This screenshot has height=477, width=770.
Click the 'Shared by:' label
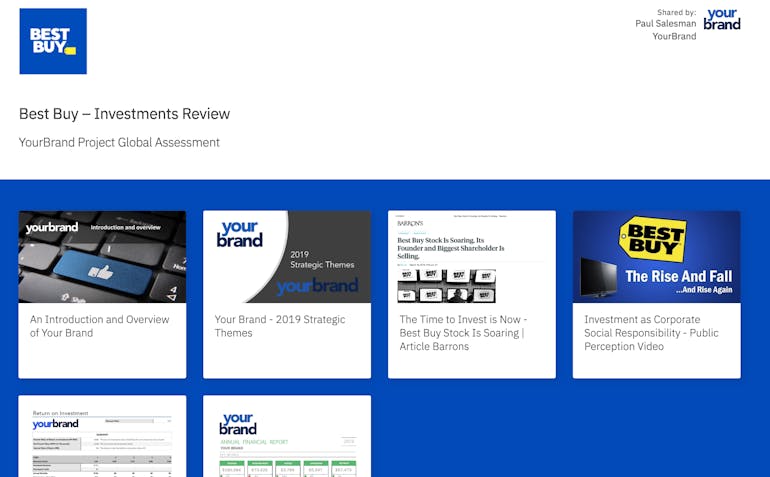pos(676,12)
